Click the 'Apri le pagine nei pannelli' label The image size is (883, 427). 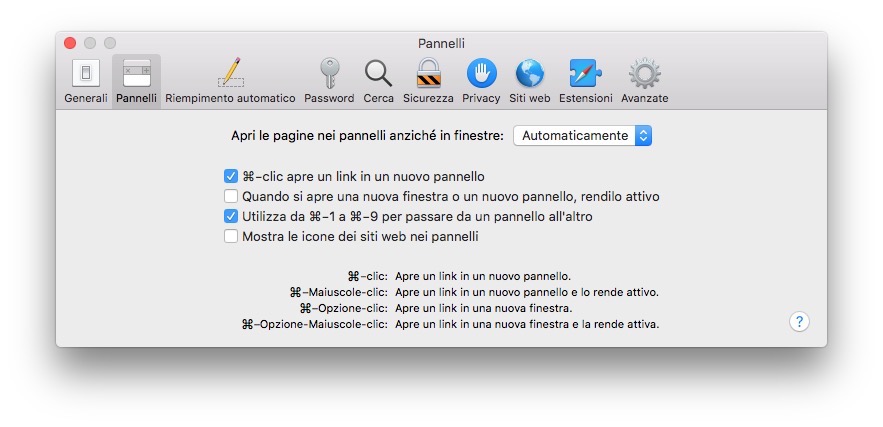click(x=367, y=136)
